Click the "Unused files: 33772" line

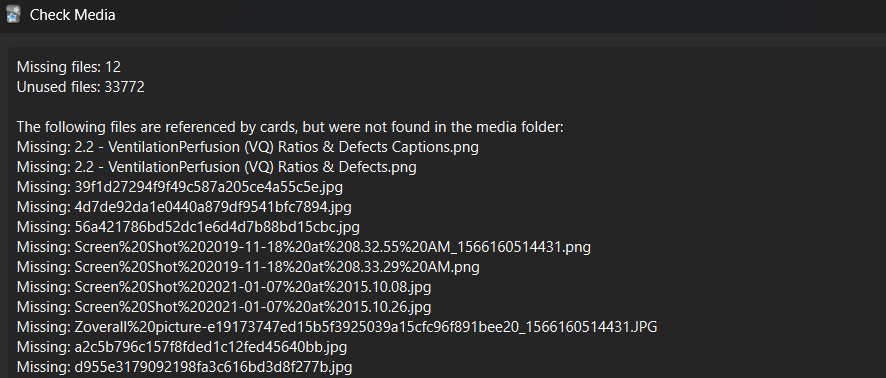(x=81, y=87)
